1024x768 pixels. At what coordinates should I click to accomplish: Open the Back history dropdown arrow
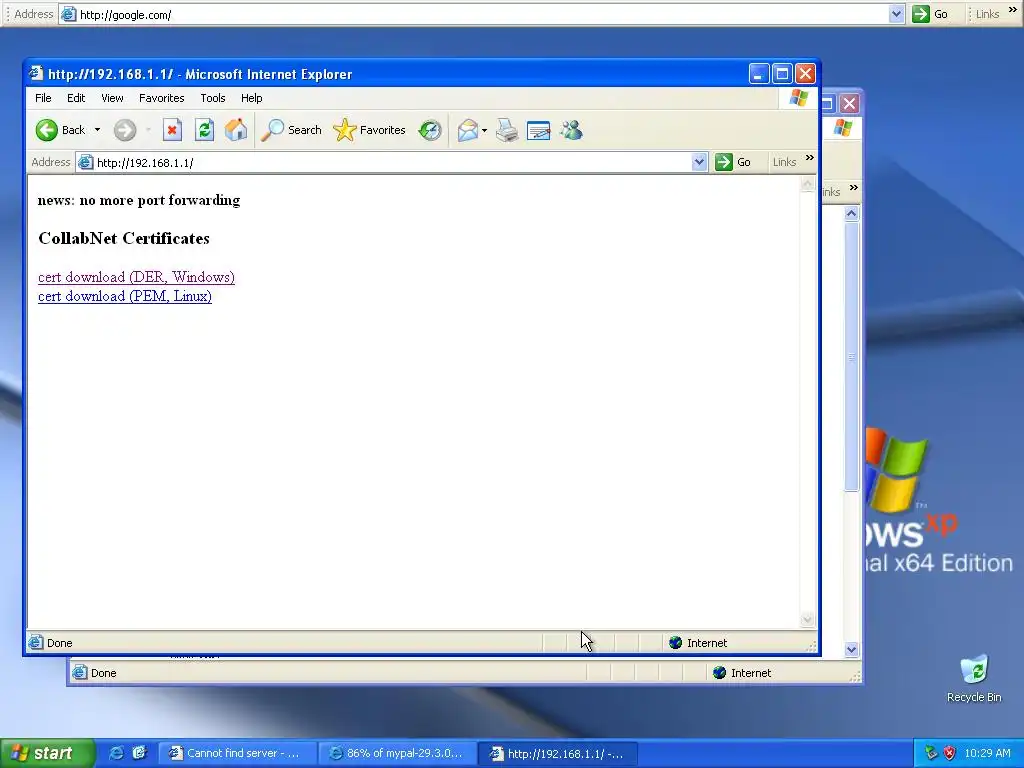[x=97, y=130]
